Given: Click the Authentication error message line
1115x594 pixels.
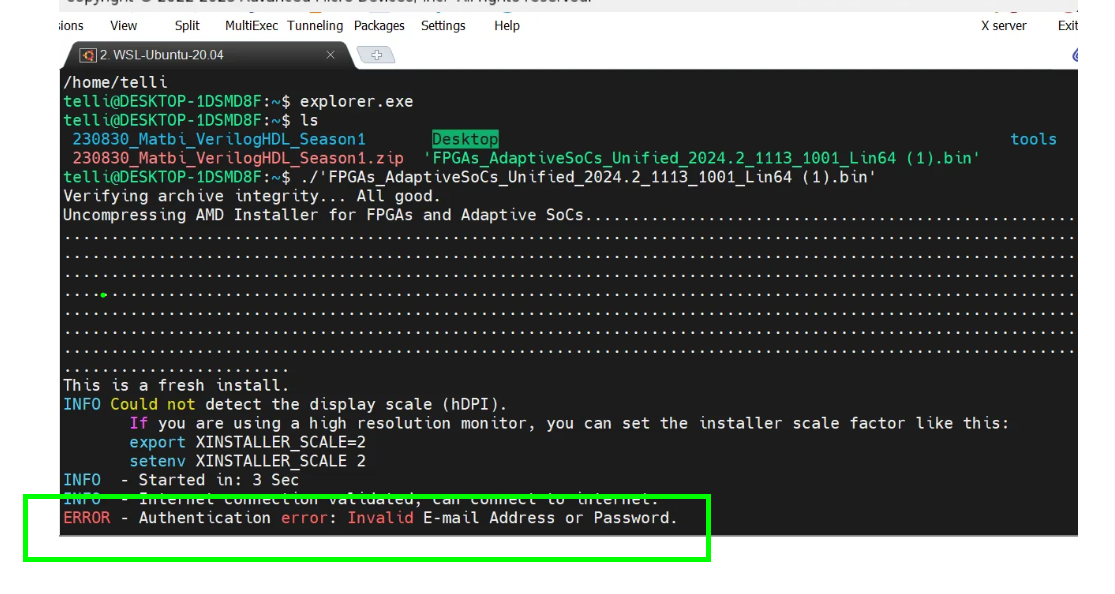Looking at the screenshot, I should click(370, 518).
